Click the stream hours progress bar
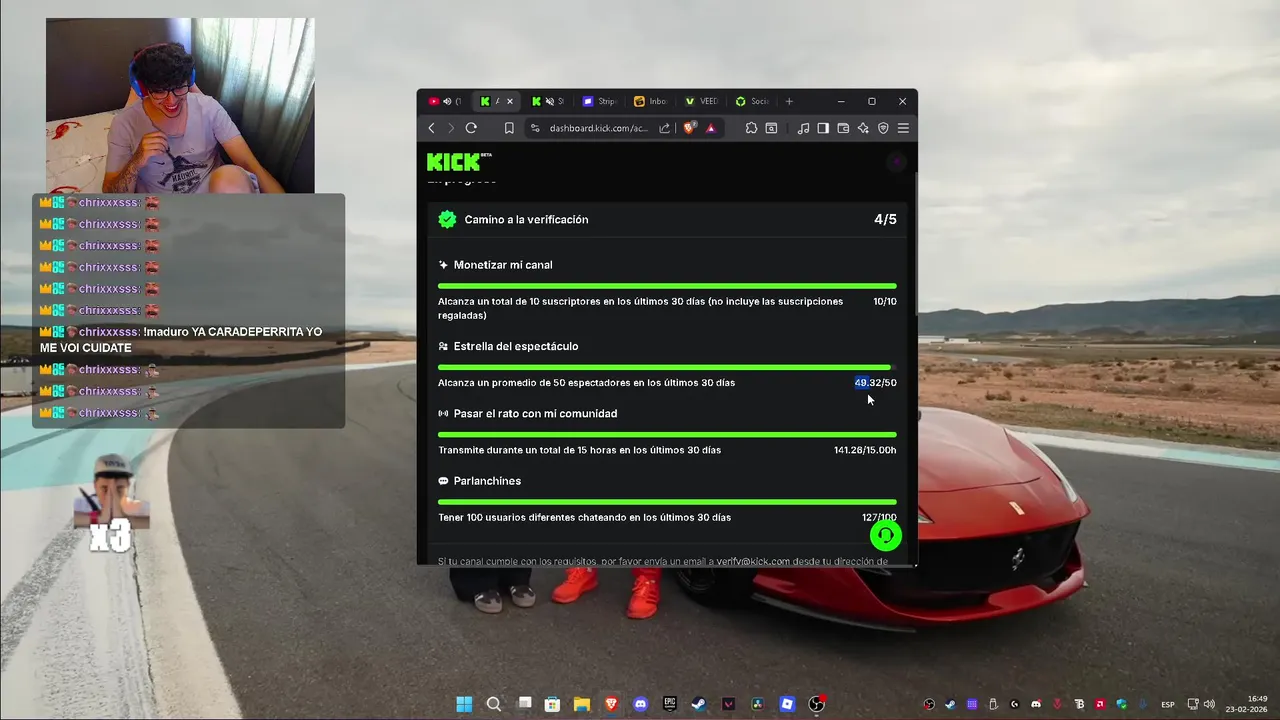The width and height of the screenshot is (1280, 720). pyautogui.click(x=667, y=434)
